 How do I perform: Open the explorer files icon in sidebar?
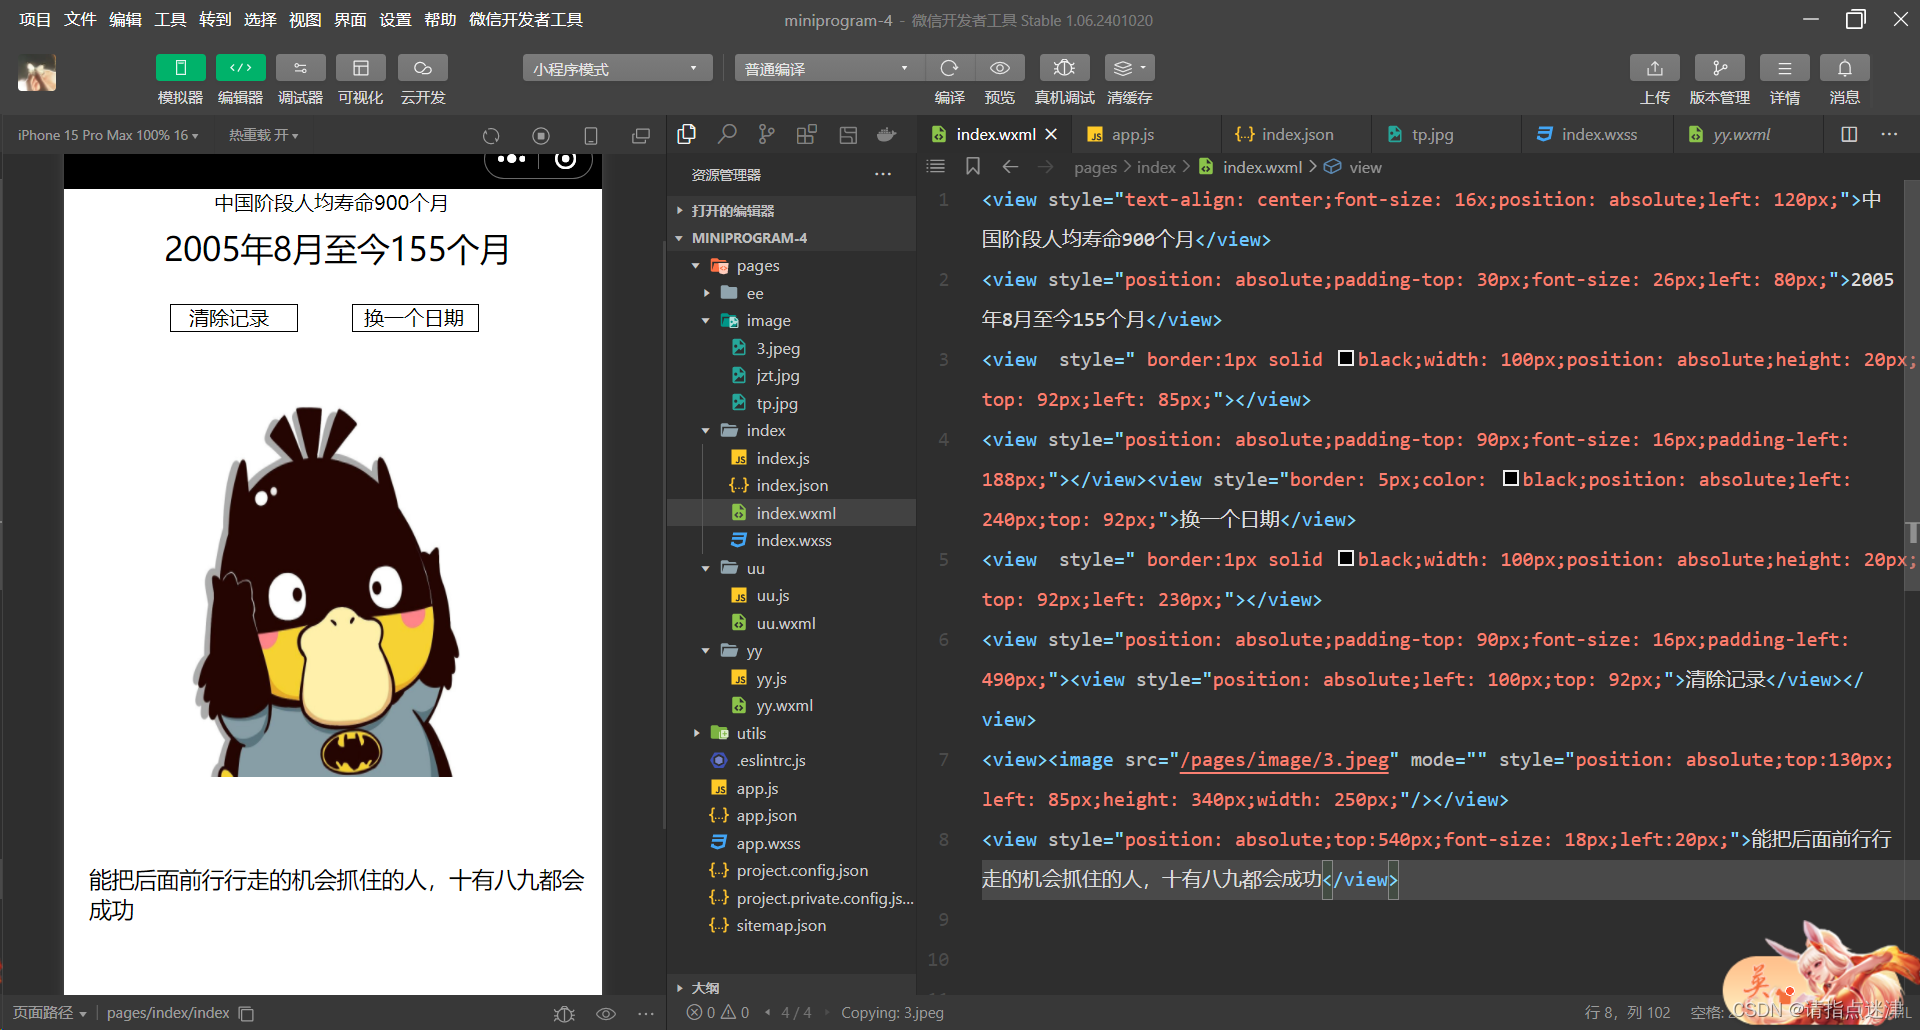pos(686,134)
